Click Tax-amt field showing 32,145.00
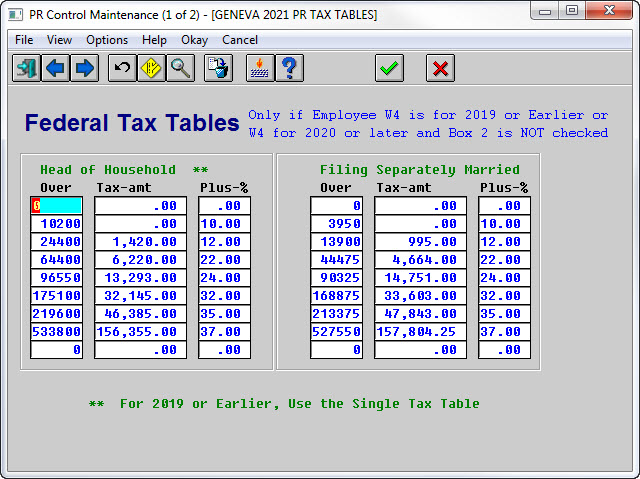640x479 pixels. tap(140, 295)
